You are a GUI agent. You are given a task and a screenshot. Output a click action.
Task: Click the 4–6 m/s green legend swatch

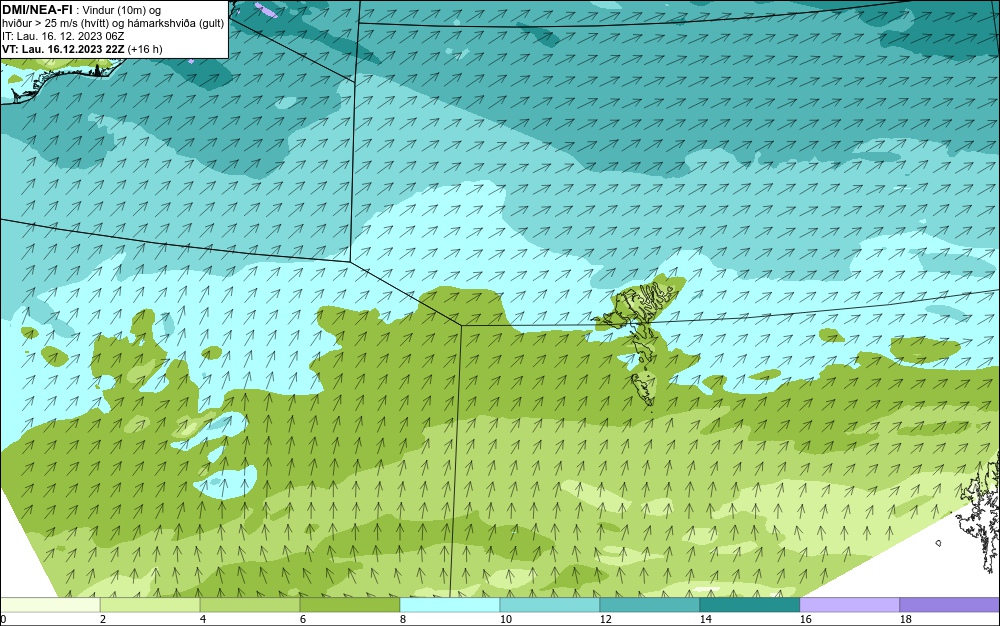[x=250, y=605]
